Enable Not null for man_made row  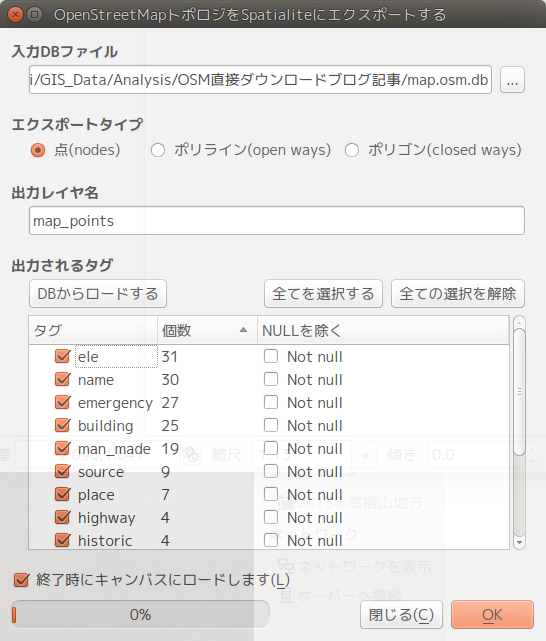click(271, 448)
